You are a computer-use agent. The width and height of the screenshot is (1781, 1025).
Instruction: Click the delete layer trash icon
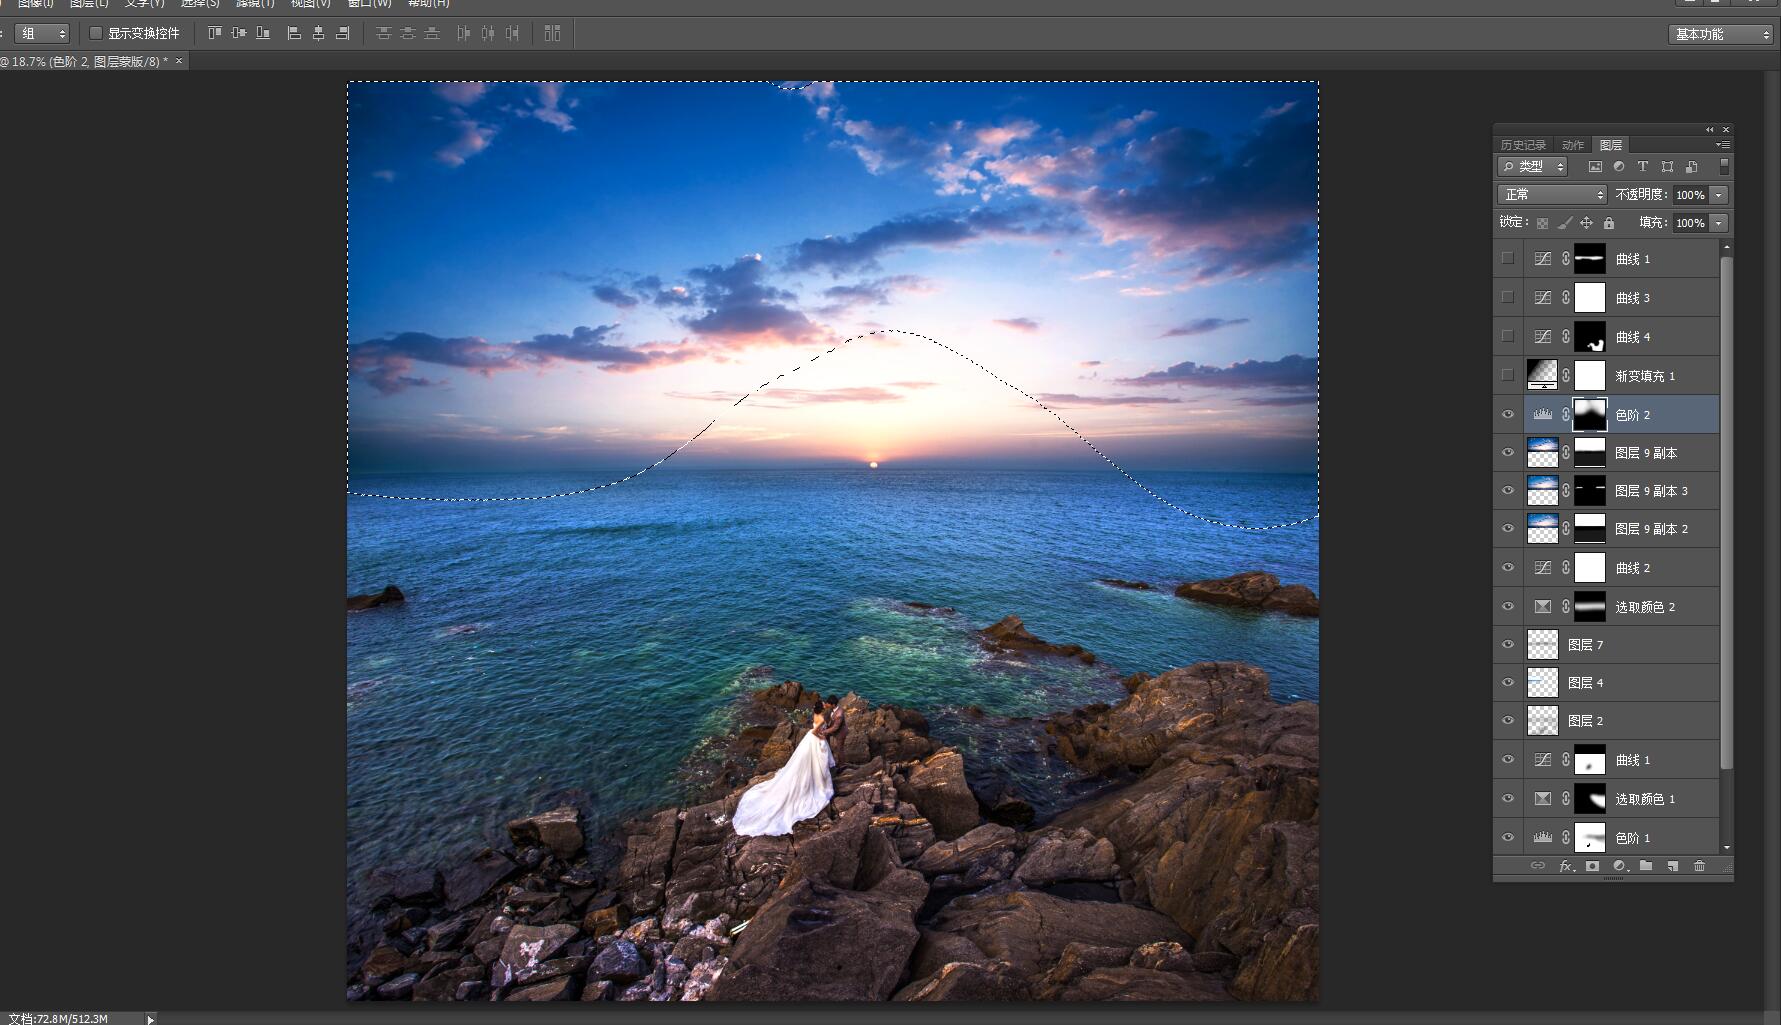click(1699, 866)
